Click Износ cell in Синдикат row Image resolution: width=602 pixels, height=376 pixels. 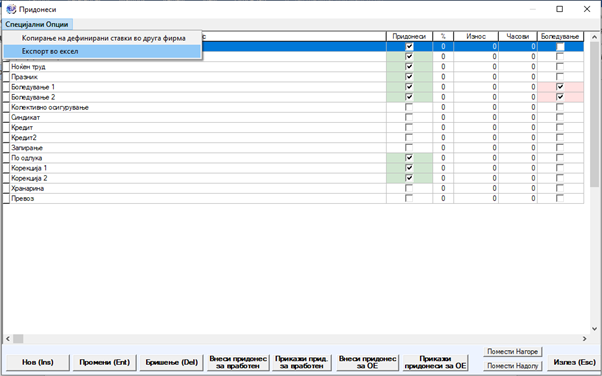[476, 117]
